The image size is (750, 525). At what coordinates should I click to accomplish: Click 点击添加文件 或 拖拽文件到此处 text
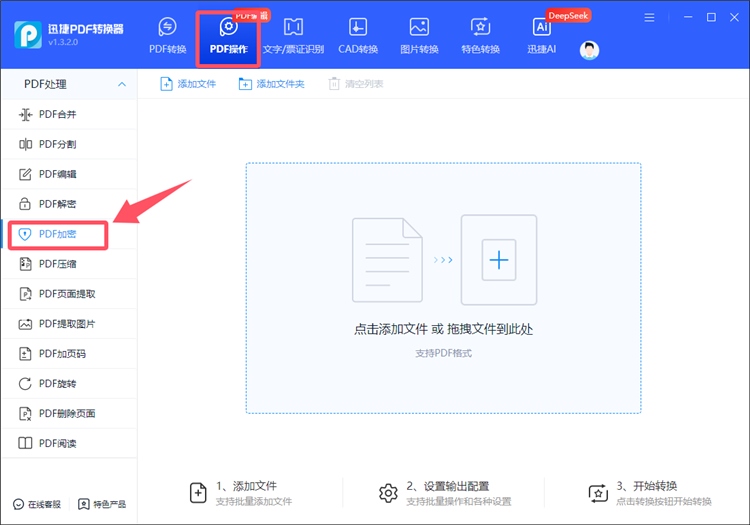[x=443, y=329]
